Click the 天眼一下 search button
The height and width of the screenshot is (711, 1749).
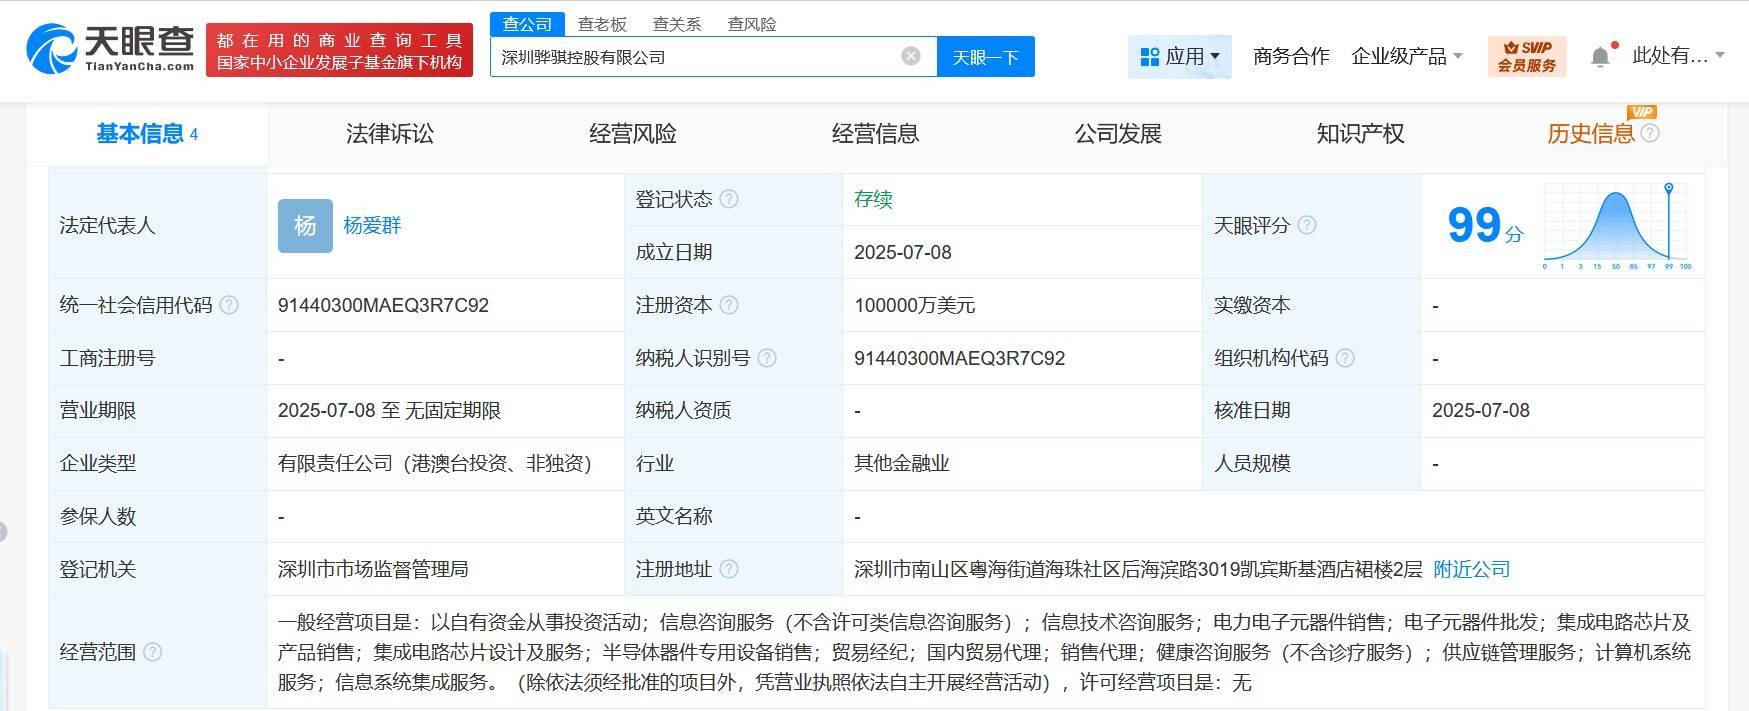click(985, 56)
